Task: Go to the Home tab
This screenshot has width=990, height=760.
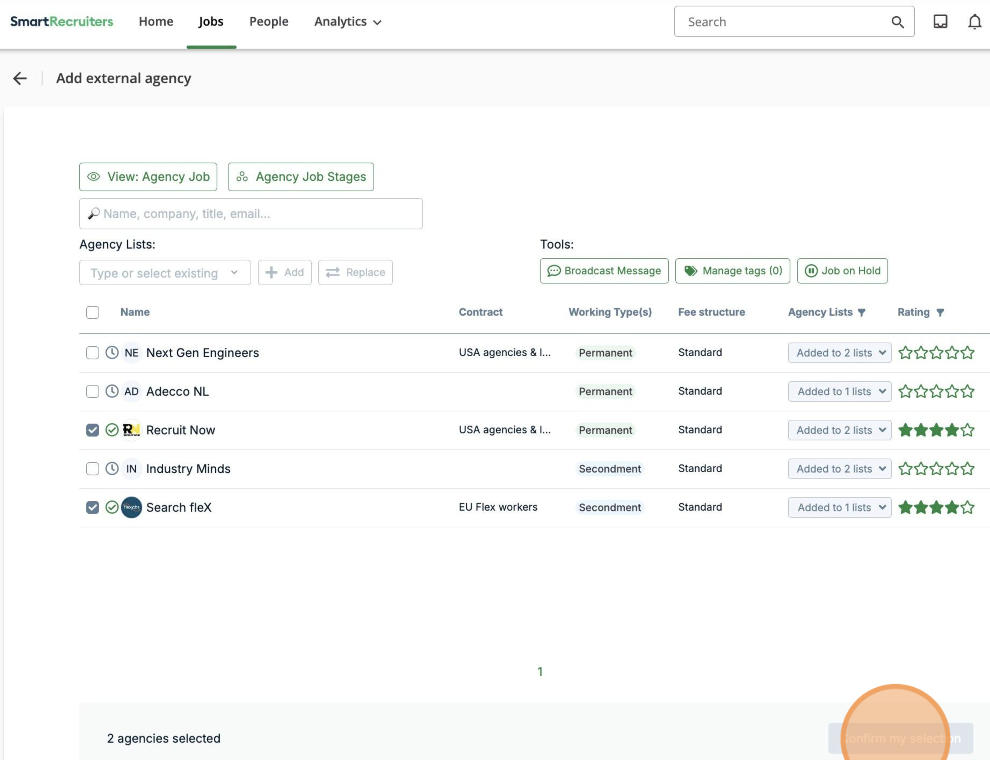Action: tap(156, 21)
